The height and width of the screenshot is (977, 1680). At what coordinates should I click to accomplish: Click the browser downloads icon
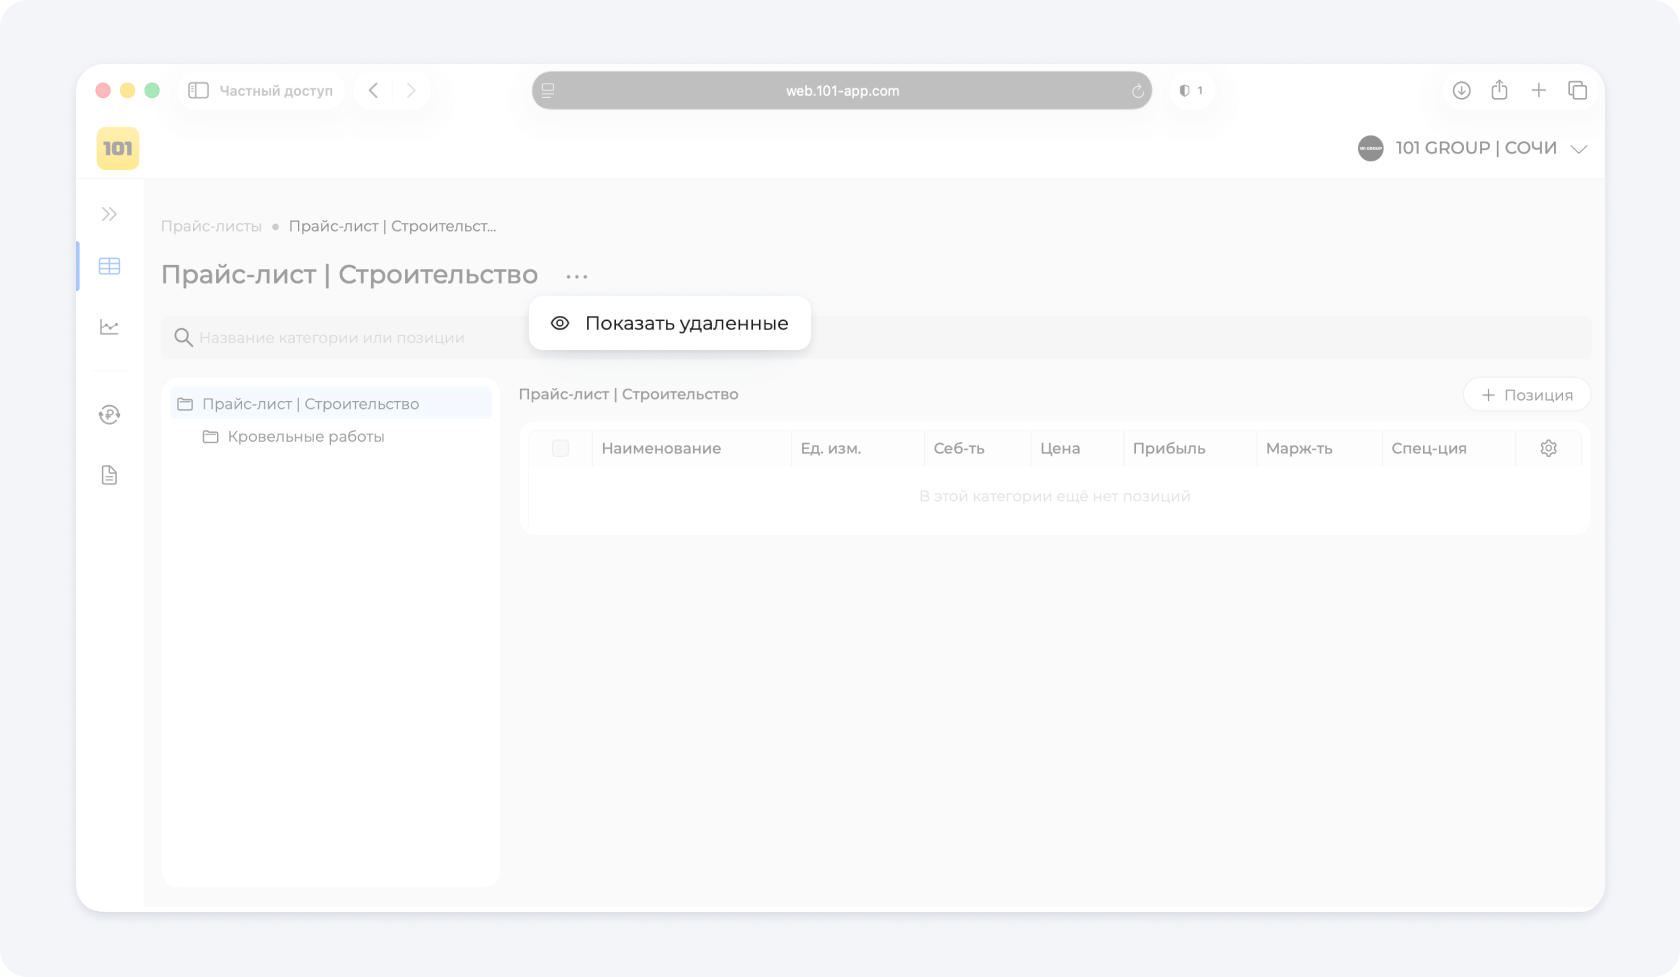coord(1461,91)
